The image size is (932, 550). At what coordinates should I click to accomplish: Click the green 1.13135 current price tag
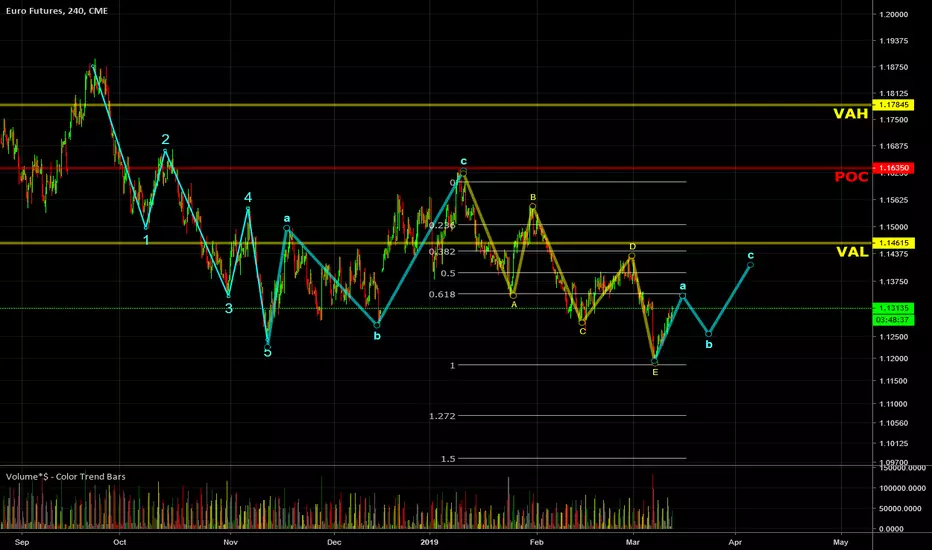point(893,308)
